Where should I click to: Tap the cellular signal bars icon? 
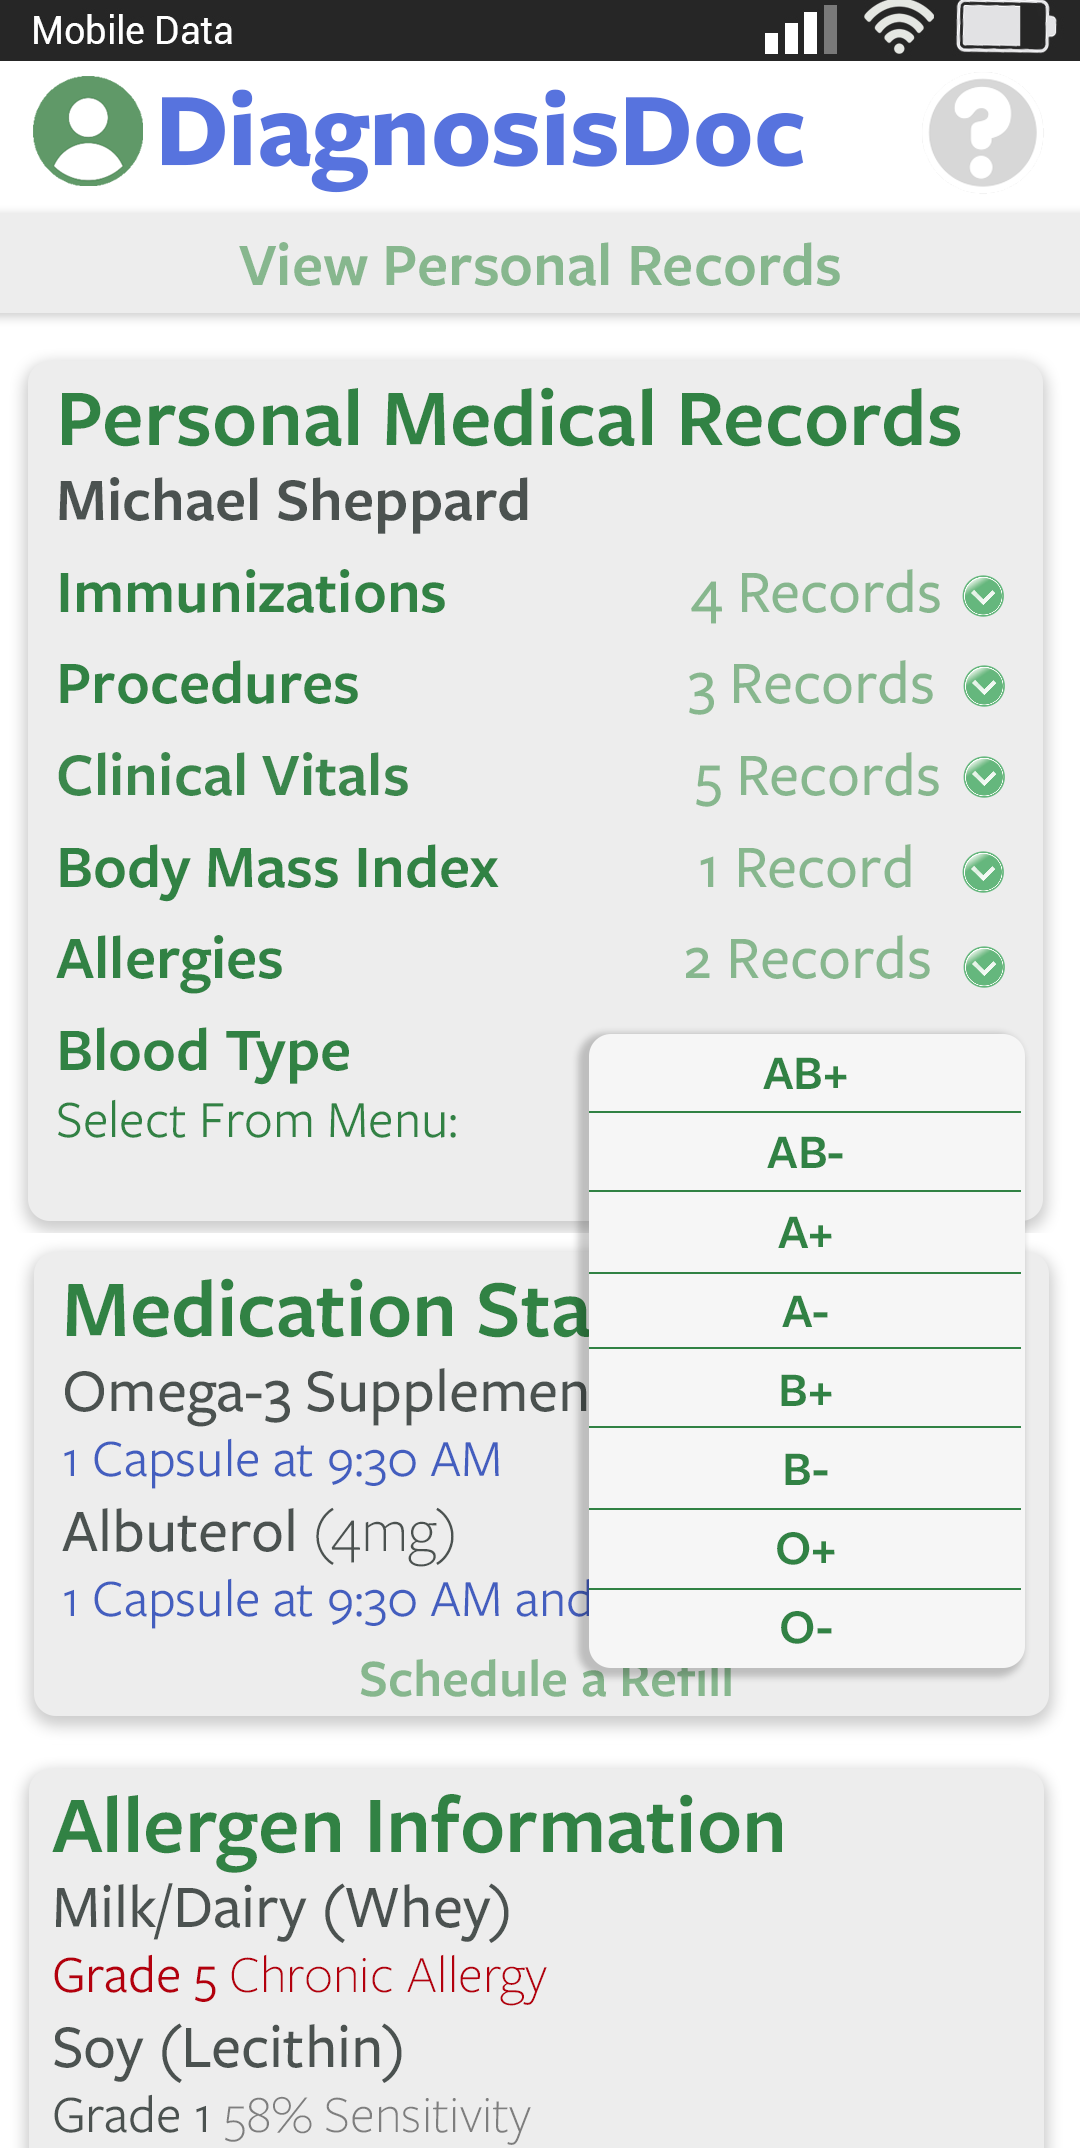(x=800, y=30)
